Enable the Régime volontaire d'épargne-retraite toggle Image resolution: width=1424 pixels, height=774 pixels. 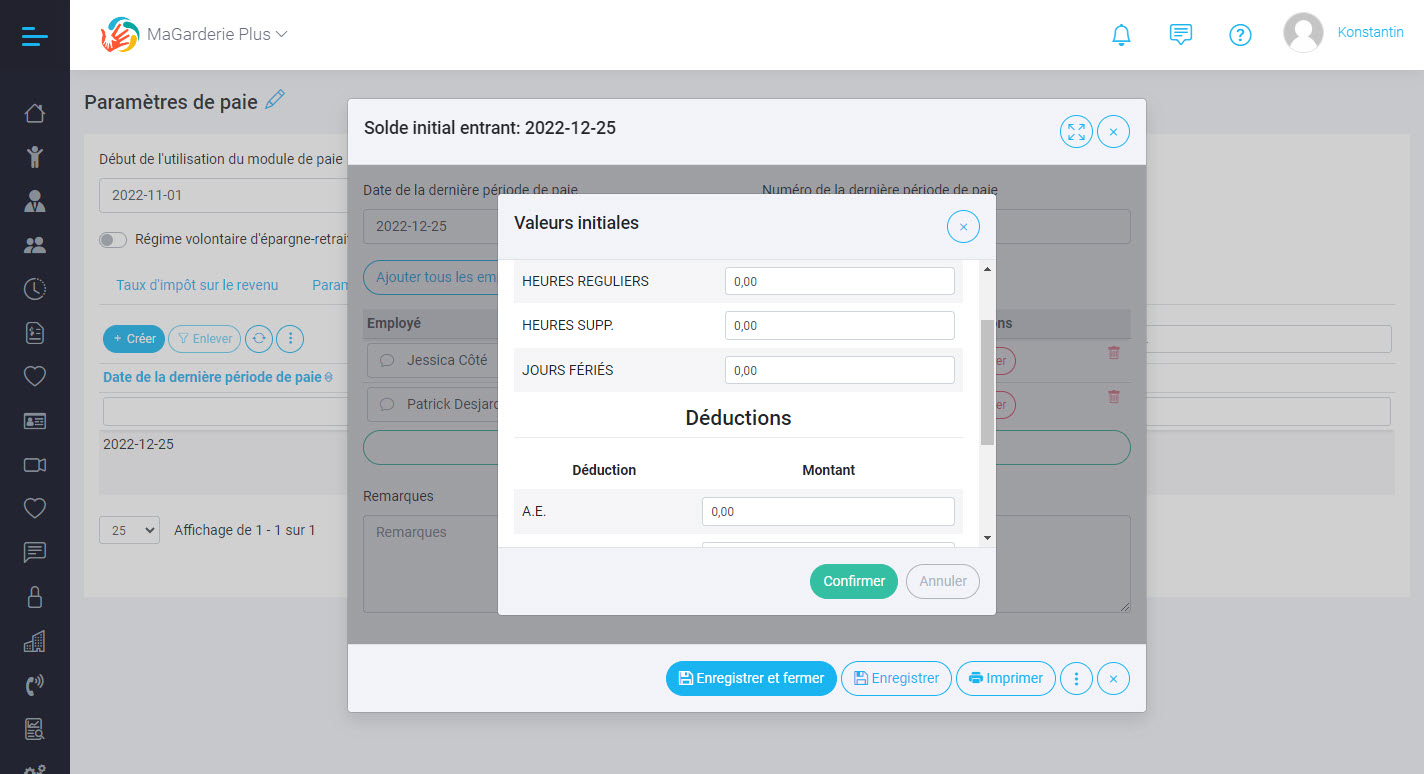(x=112, y=240)
